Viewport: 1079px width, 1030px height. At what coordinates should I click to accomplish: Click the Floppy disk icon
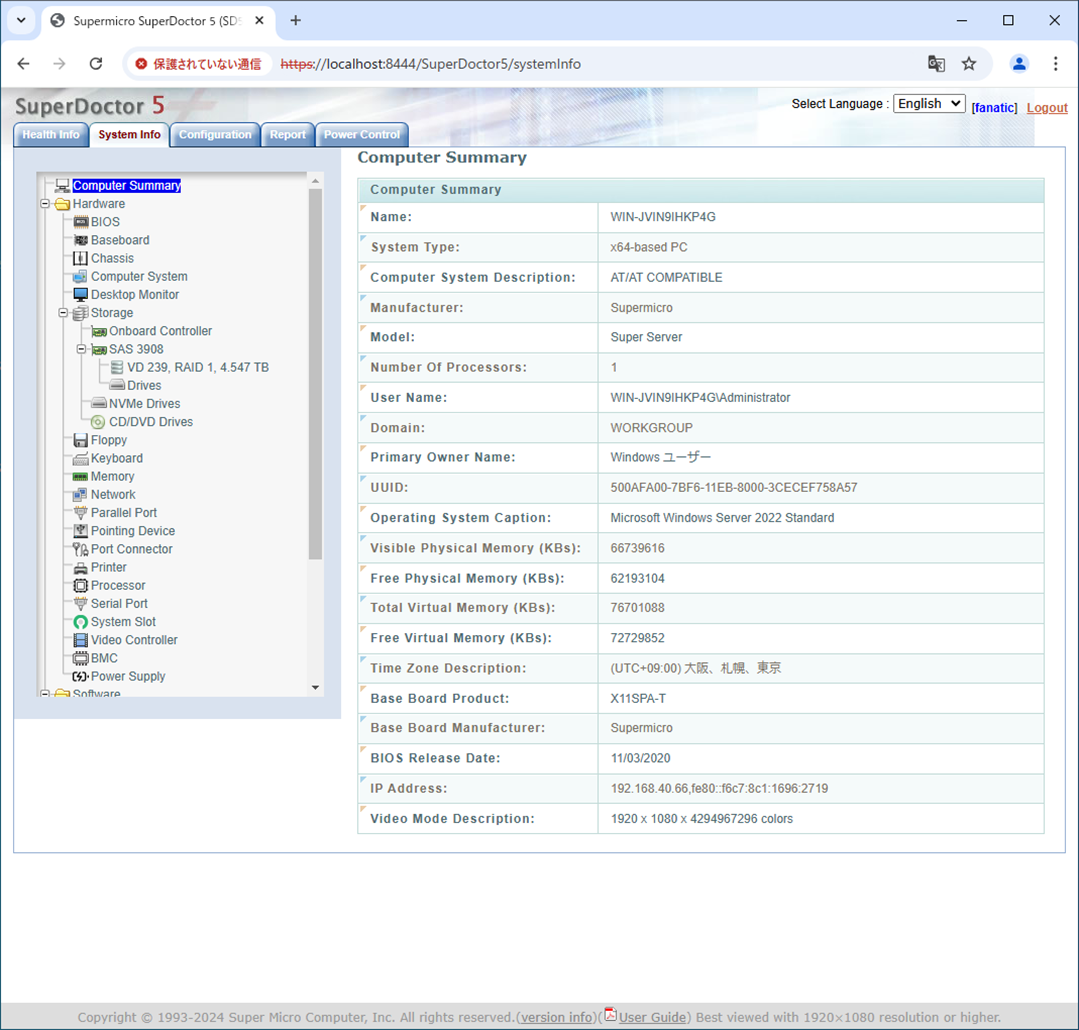(x=81, y=440)
